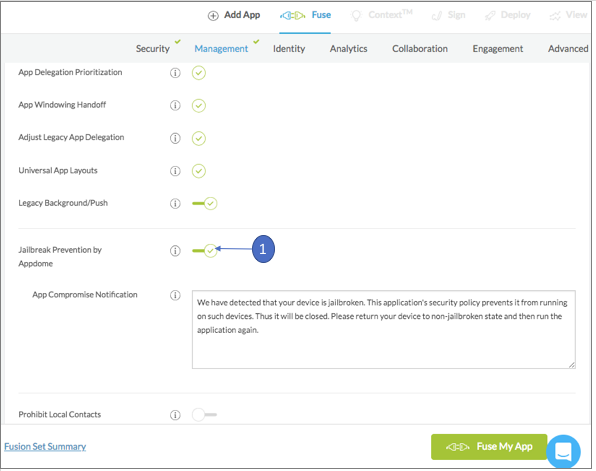Open info for Prohibit Local Contacts
Viewport: 596px width, 471px height.
tap(175, 415)
